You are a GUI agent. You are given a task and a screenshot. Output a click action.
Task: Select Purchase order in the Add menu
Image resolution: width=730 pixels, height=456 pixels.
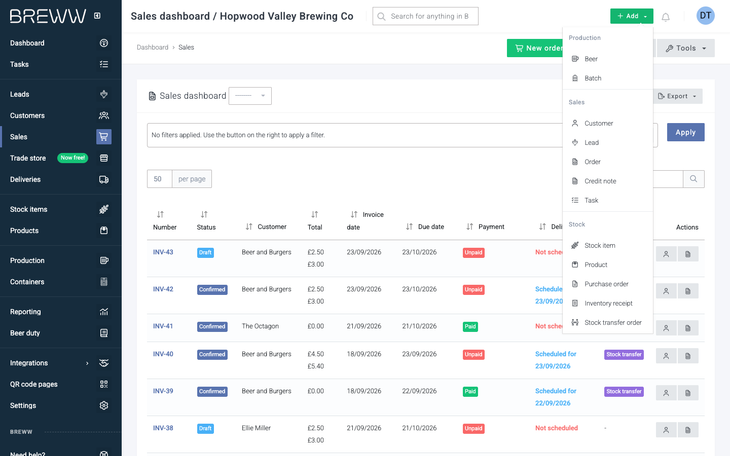pyautogui.click(x=608, y=284)
